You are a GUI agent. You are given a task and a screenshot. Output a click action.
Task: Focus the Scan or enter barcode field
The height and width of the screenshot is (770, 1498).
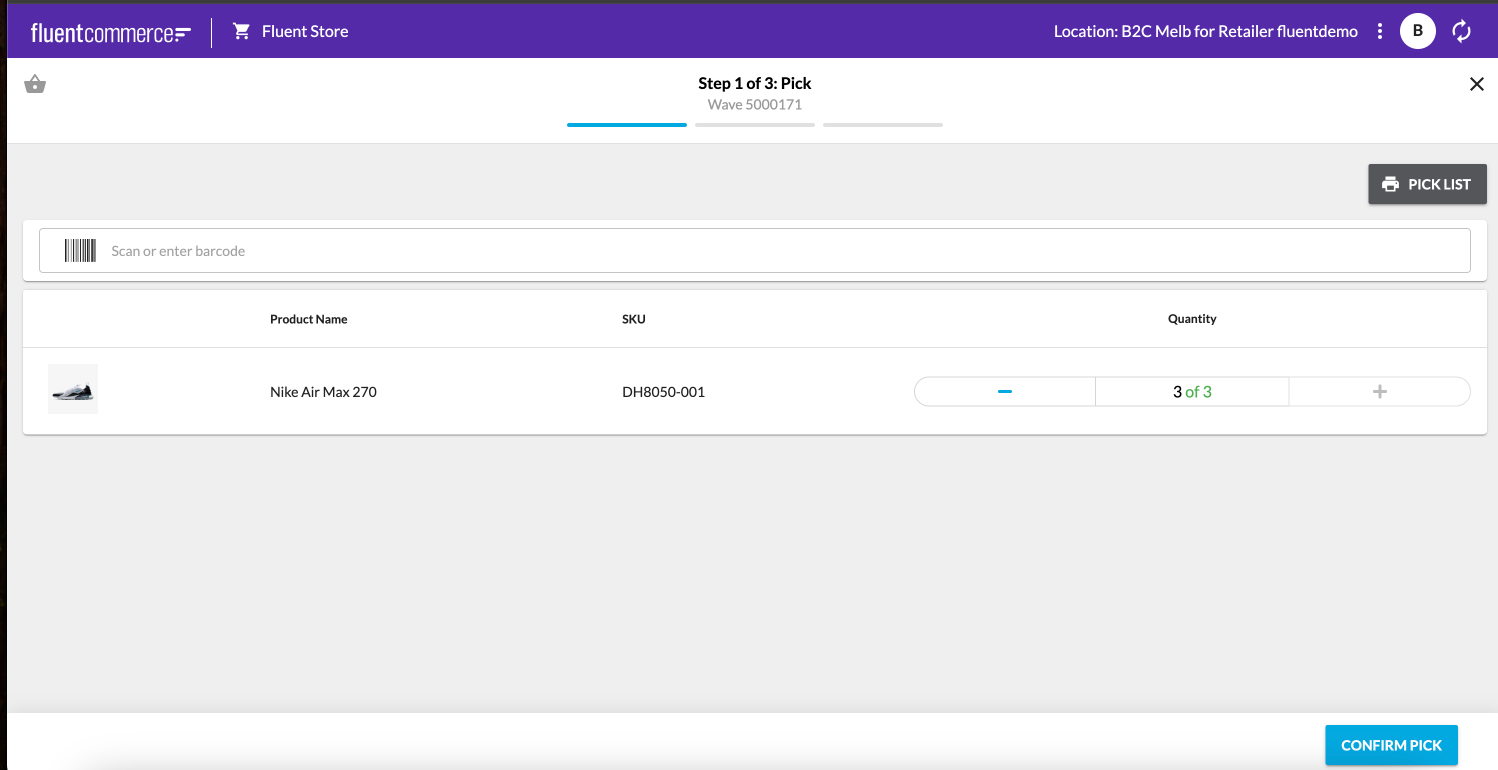point(780,251)
